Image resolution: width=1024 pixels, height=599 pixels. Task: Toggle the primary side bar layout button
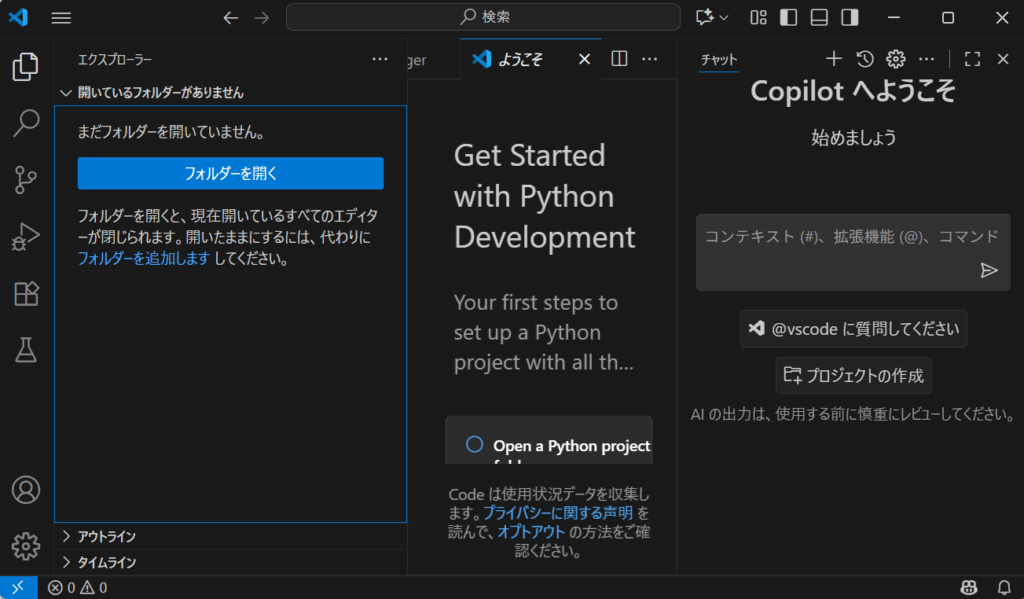tap(789, 17)
